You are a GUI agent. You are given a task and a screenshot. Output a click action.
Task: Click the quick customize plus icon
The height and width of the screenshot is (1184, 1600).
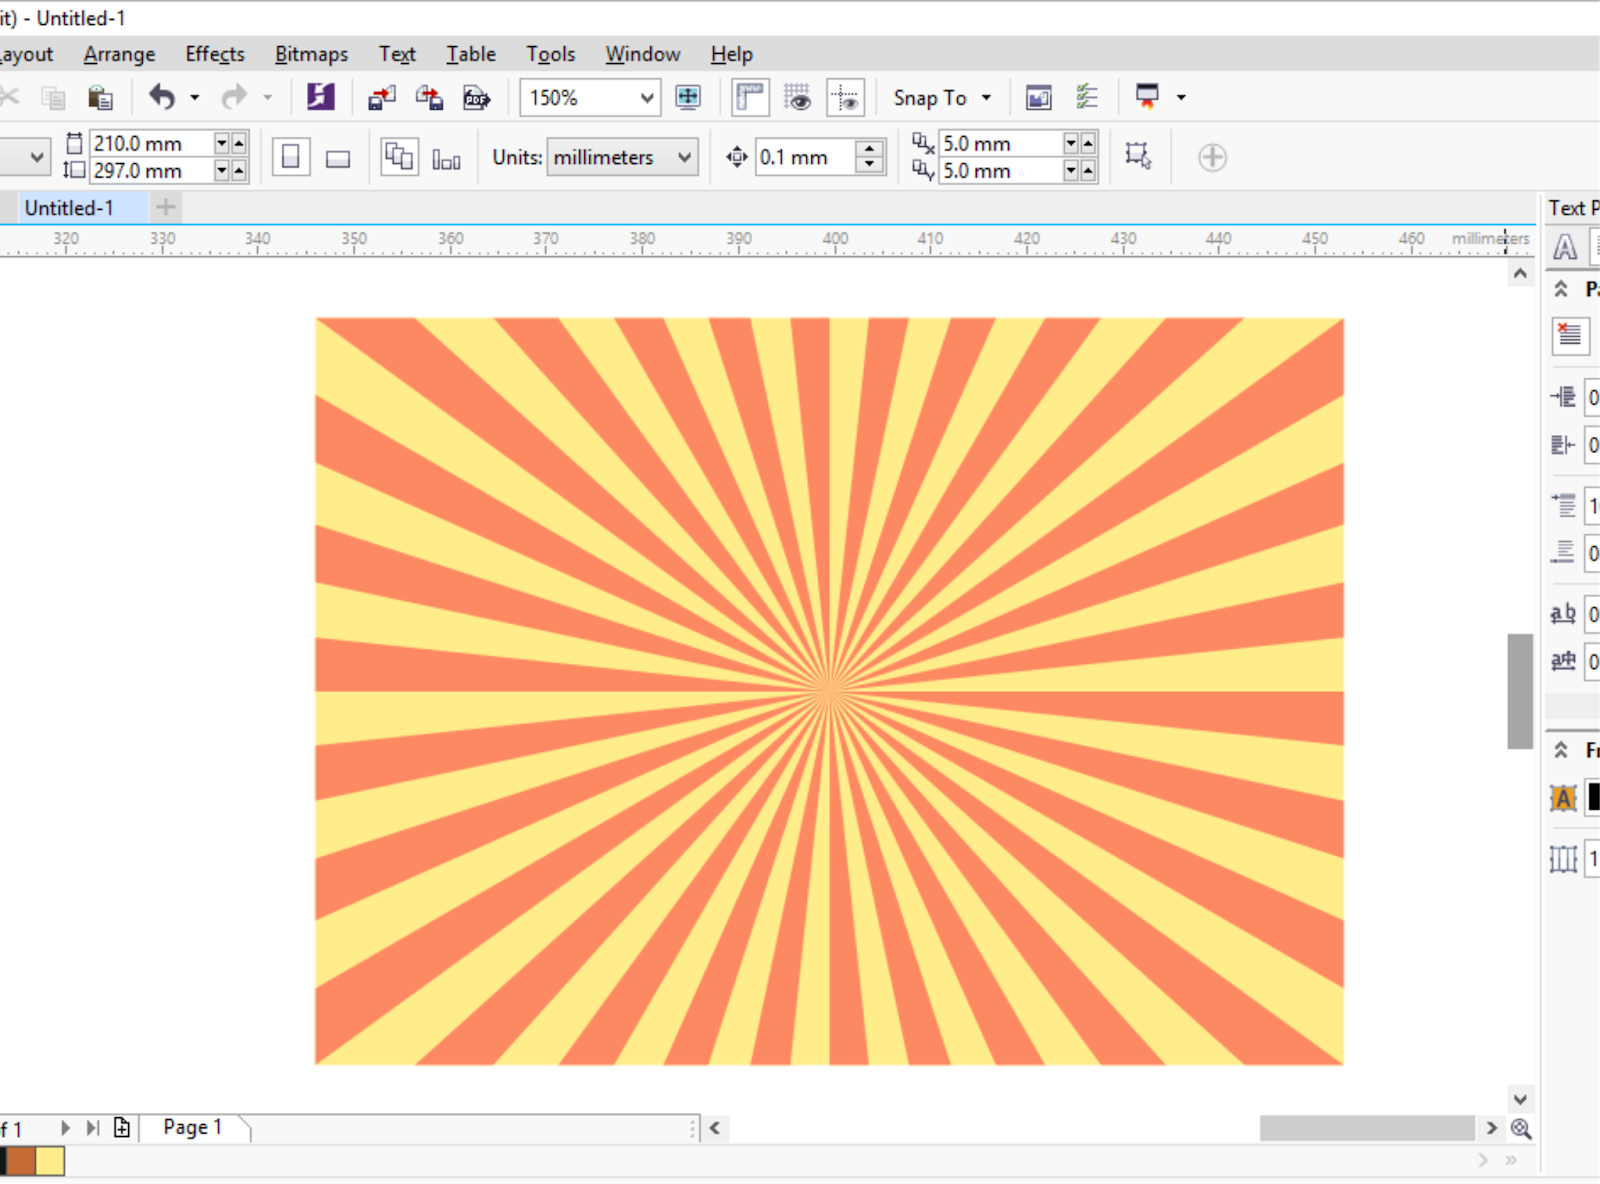click(1212, 157)
